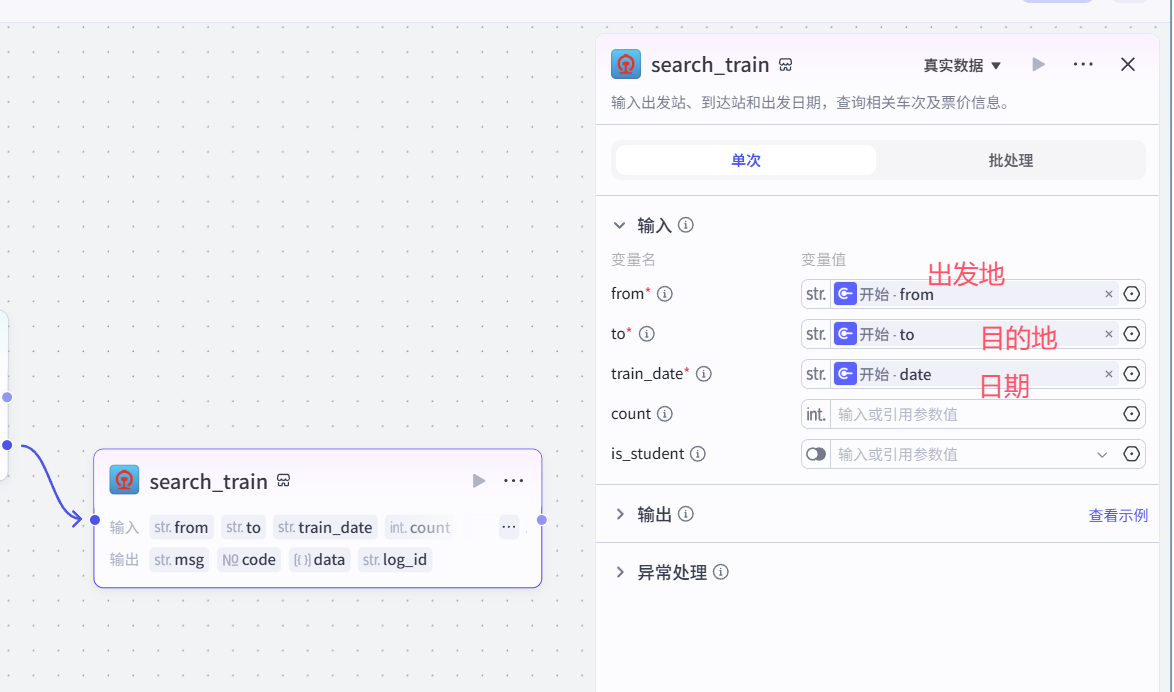Screen dimensions: 1174x692
Task: Open the 查看示例 link
Action: tap(1118, 515)
